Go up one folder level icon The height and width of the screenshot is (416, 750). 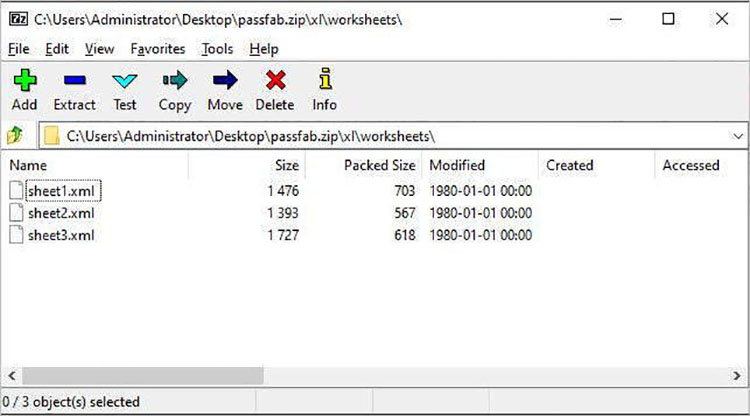coord(15,136)
